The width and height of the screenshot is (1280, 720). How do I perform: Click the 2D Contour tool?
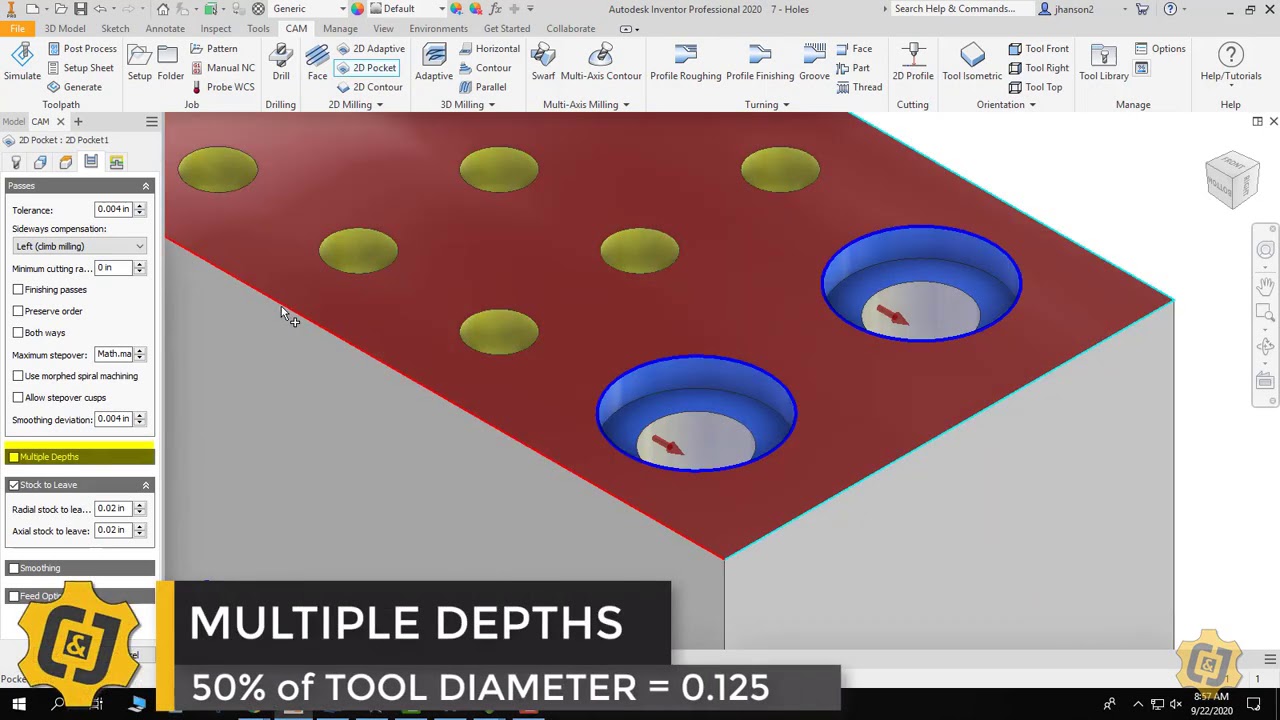(x=369, y=87)
